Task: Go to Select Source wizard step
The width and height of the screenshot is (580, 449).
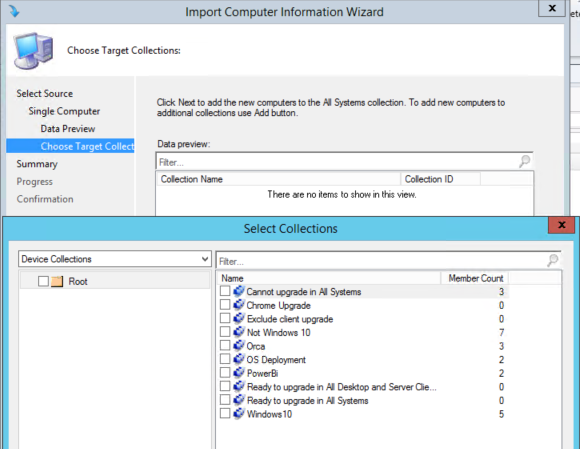Action: (x=44, y=94)
